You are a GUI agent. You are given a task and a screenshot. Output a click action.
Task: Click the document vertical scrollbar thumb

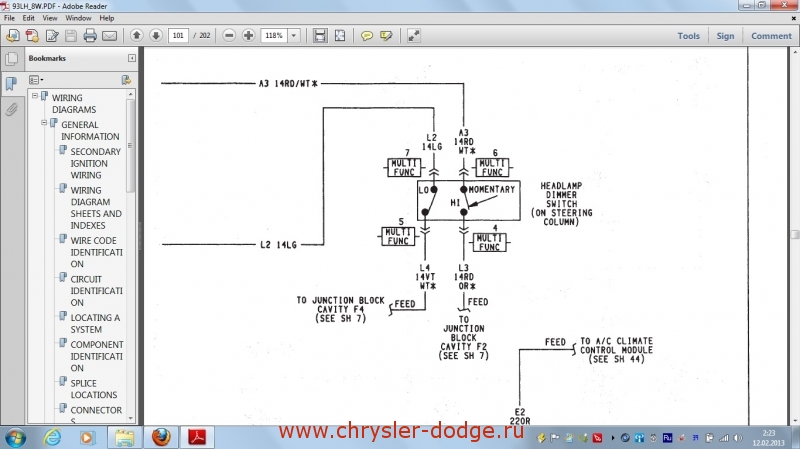tap(795, 235)
